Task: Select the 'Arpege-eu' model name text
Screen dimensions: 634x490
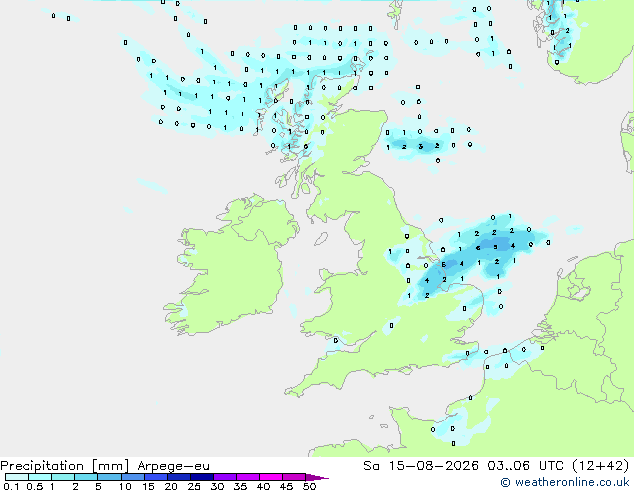Action: click(x=173, y=466)
